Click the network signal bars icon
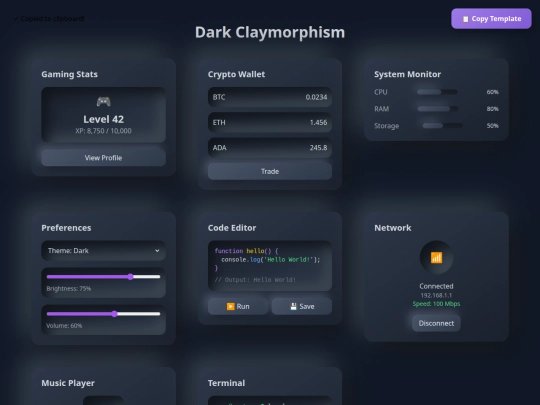Viewport: 540px width, 405px height. coord(436,258)
